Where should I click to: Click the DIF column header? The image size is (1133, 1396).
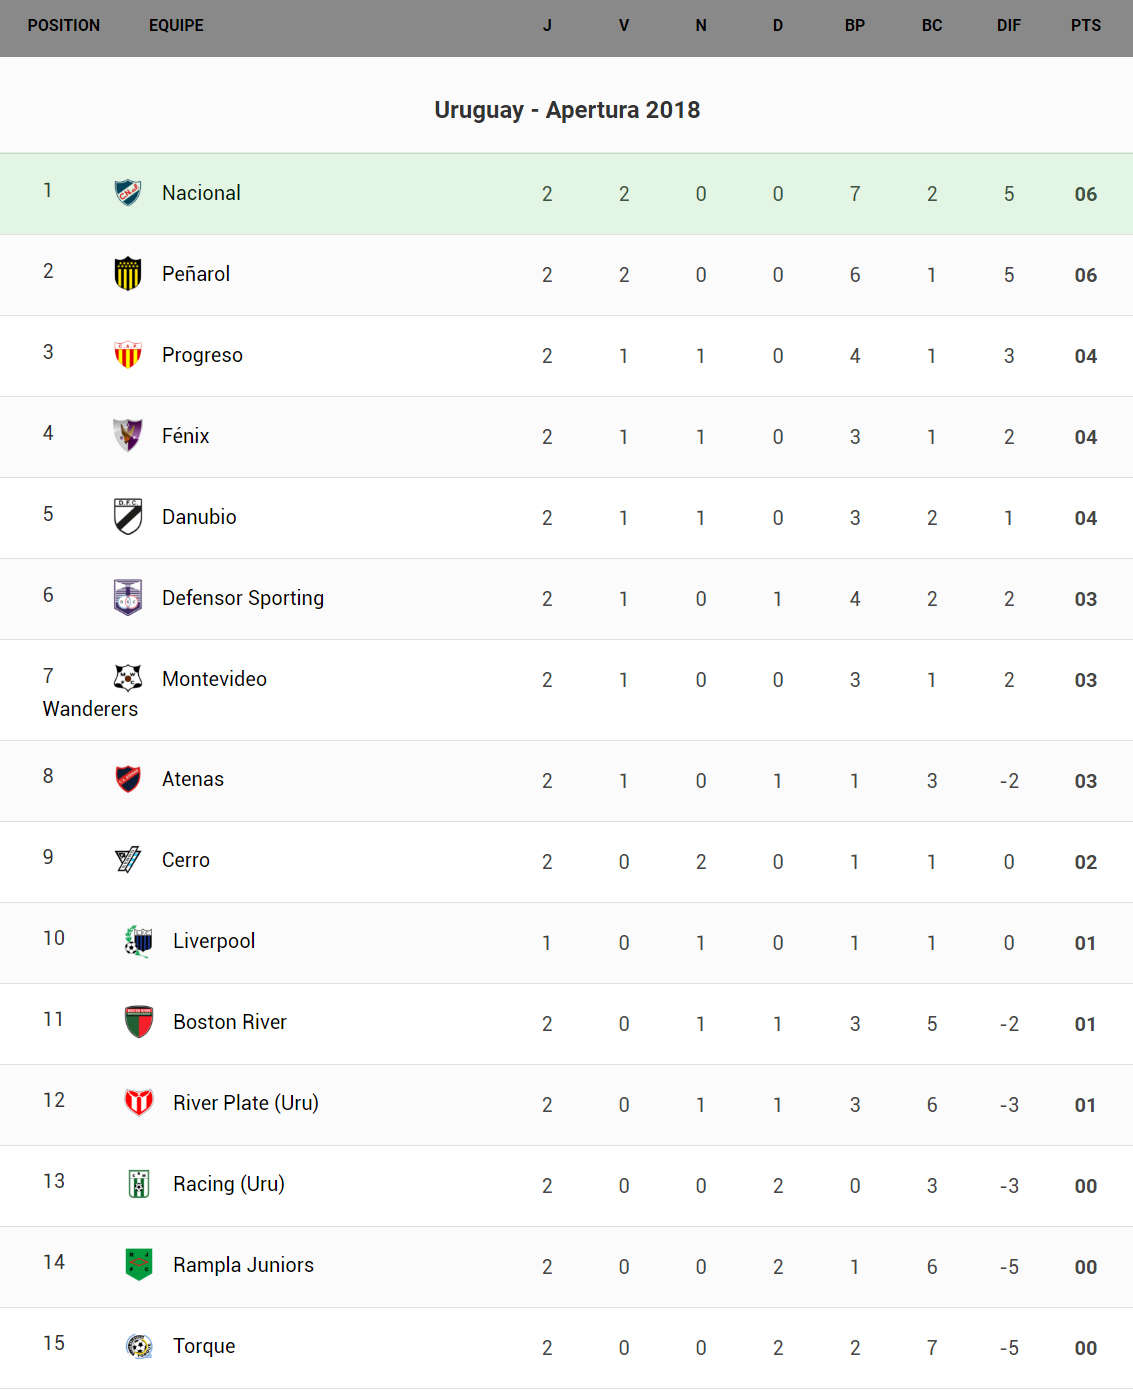[1008, 26]
